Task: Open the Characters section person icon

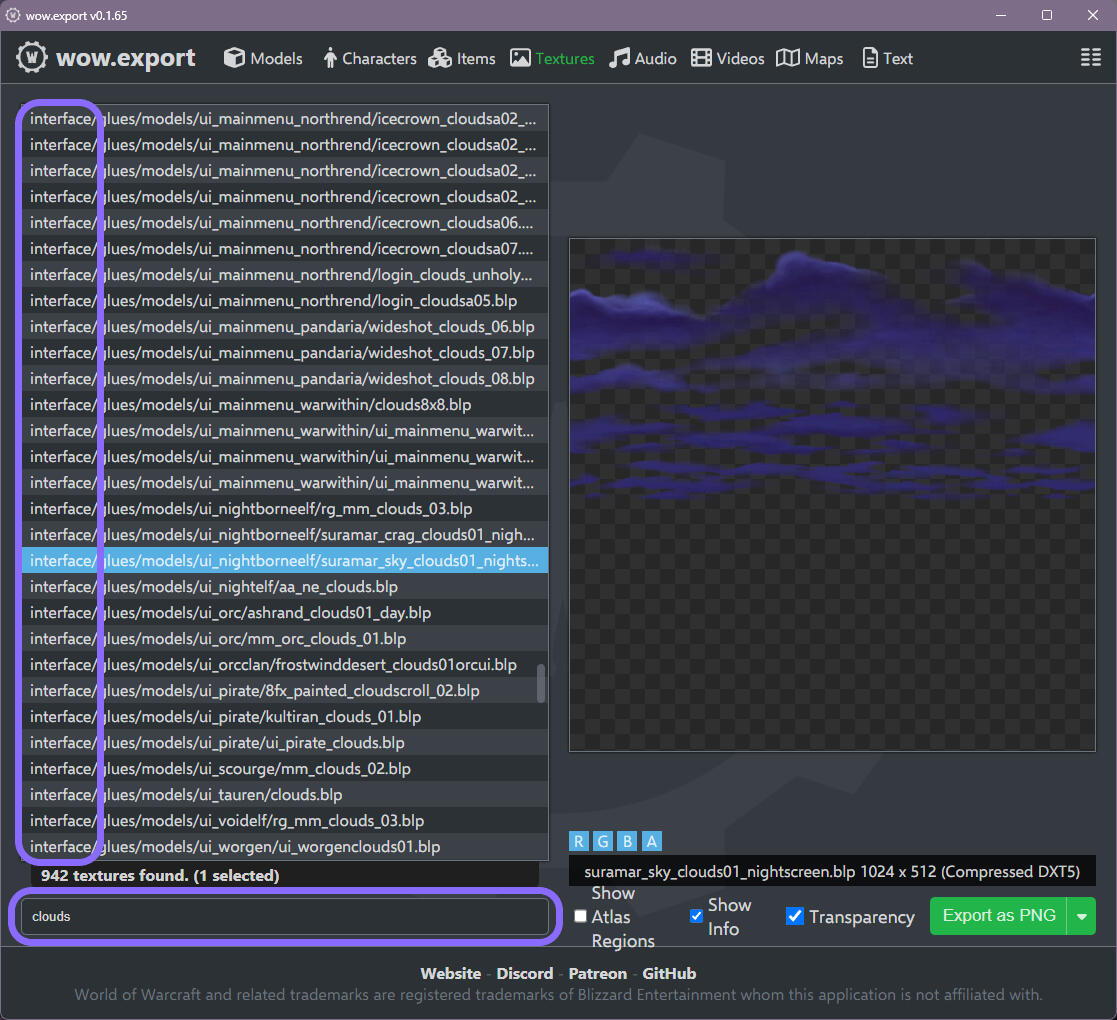Action: (x=330, y=59)
